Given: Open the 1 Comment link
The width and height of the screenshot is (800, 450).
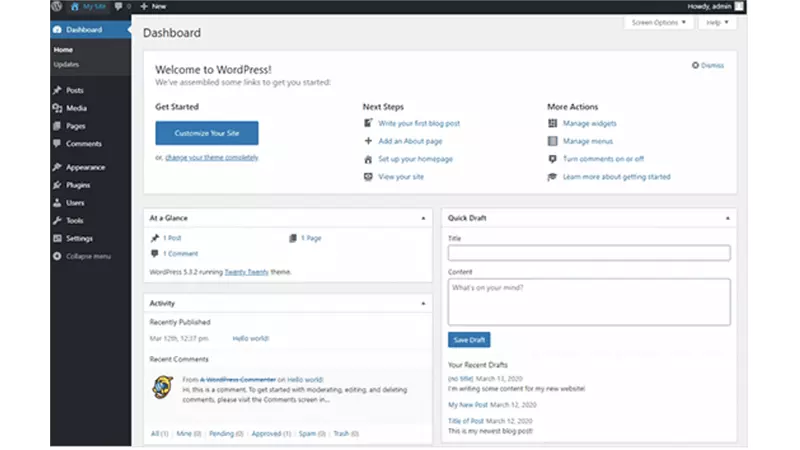Looking at the screenshot, I should pos(180,254).
